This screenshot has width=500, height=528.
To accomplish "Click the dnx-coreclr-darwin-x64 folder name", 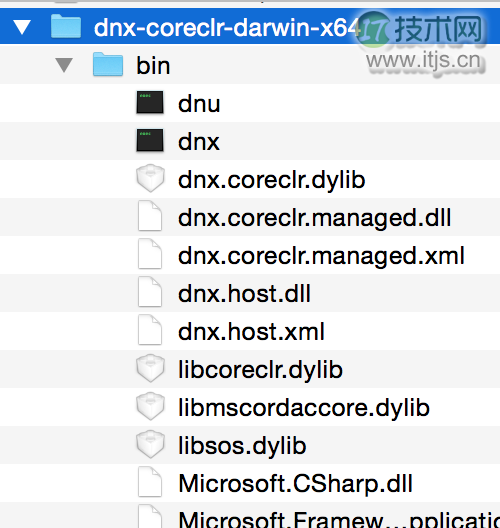I will [x=226, y=28].
